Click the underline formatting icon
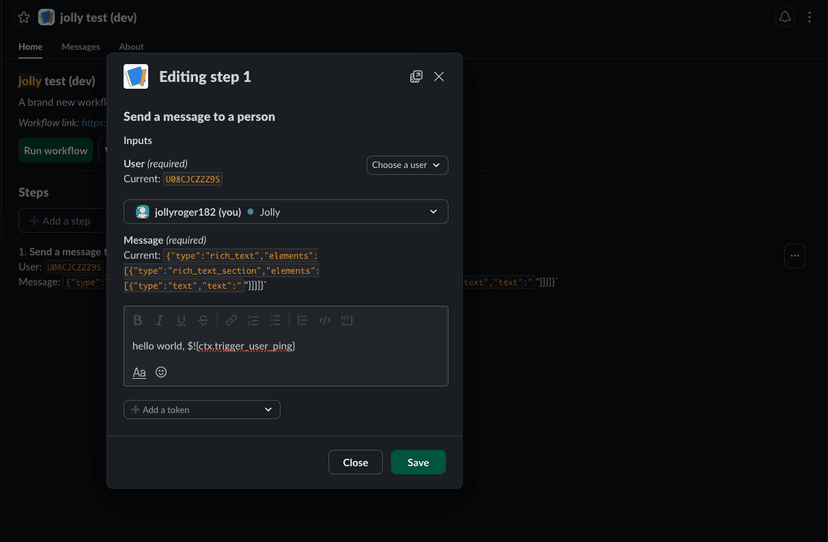 click(181, 320)
